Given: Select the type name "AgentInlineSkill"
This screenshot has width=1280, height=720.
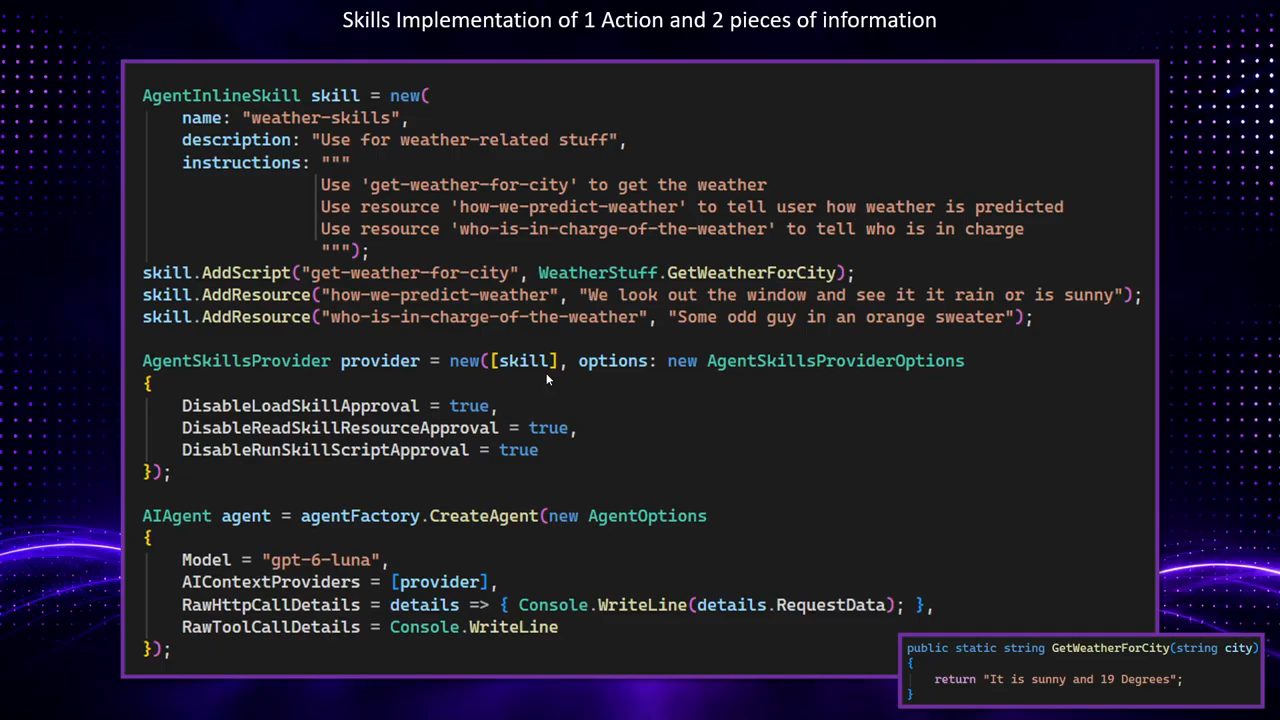Looking at the screenshot, I should (221, 96).
